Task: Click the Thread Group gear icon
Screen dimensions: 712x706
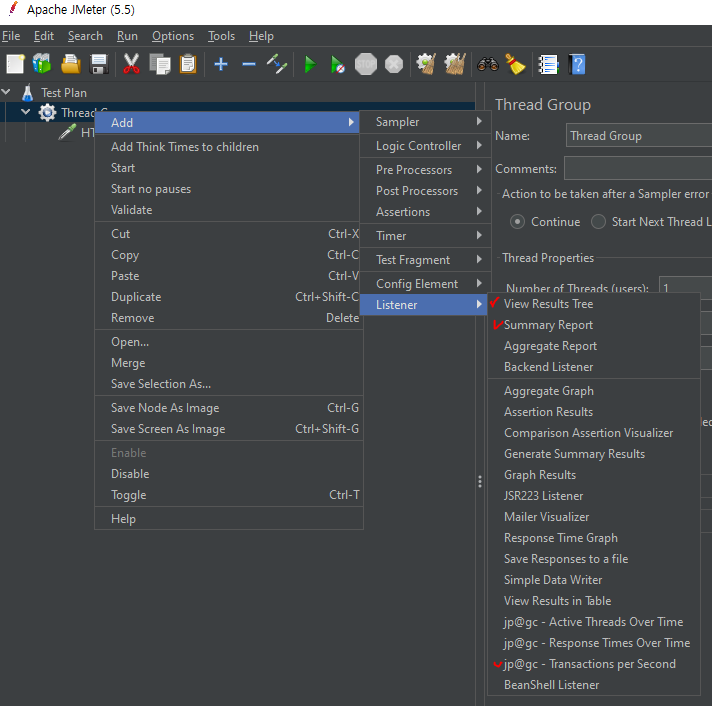Action: point(47,113)
